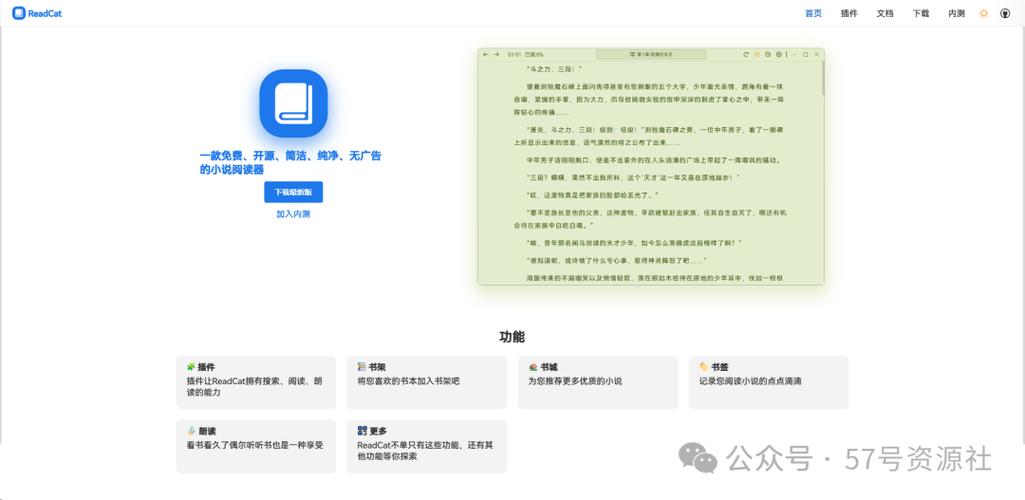This screenshot has width=1025, height=500.
Task: Click the forward arrow in reader preview
Action: click(x=497, y=54)
